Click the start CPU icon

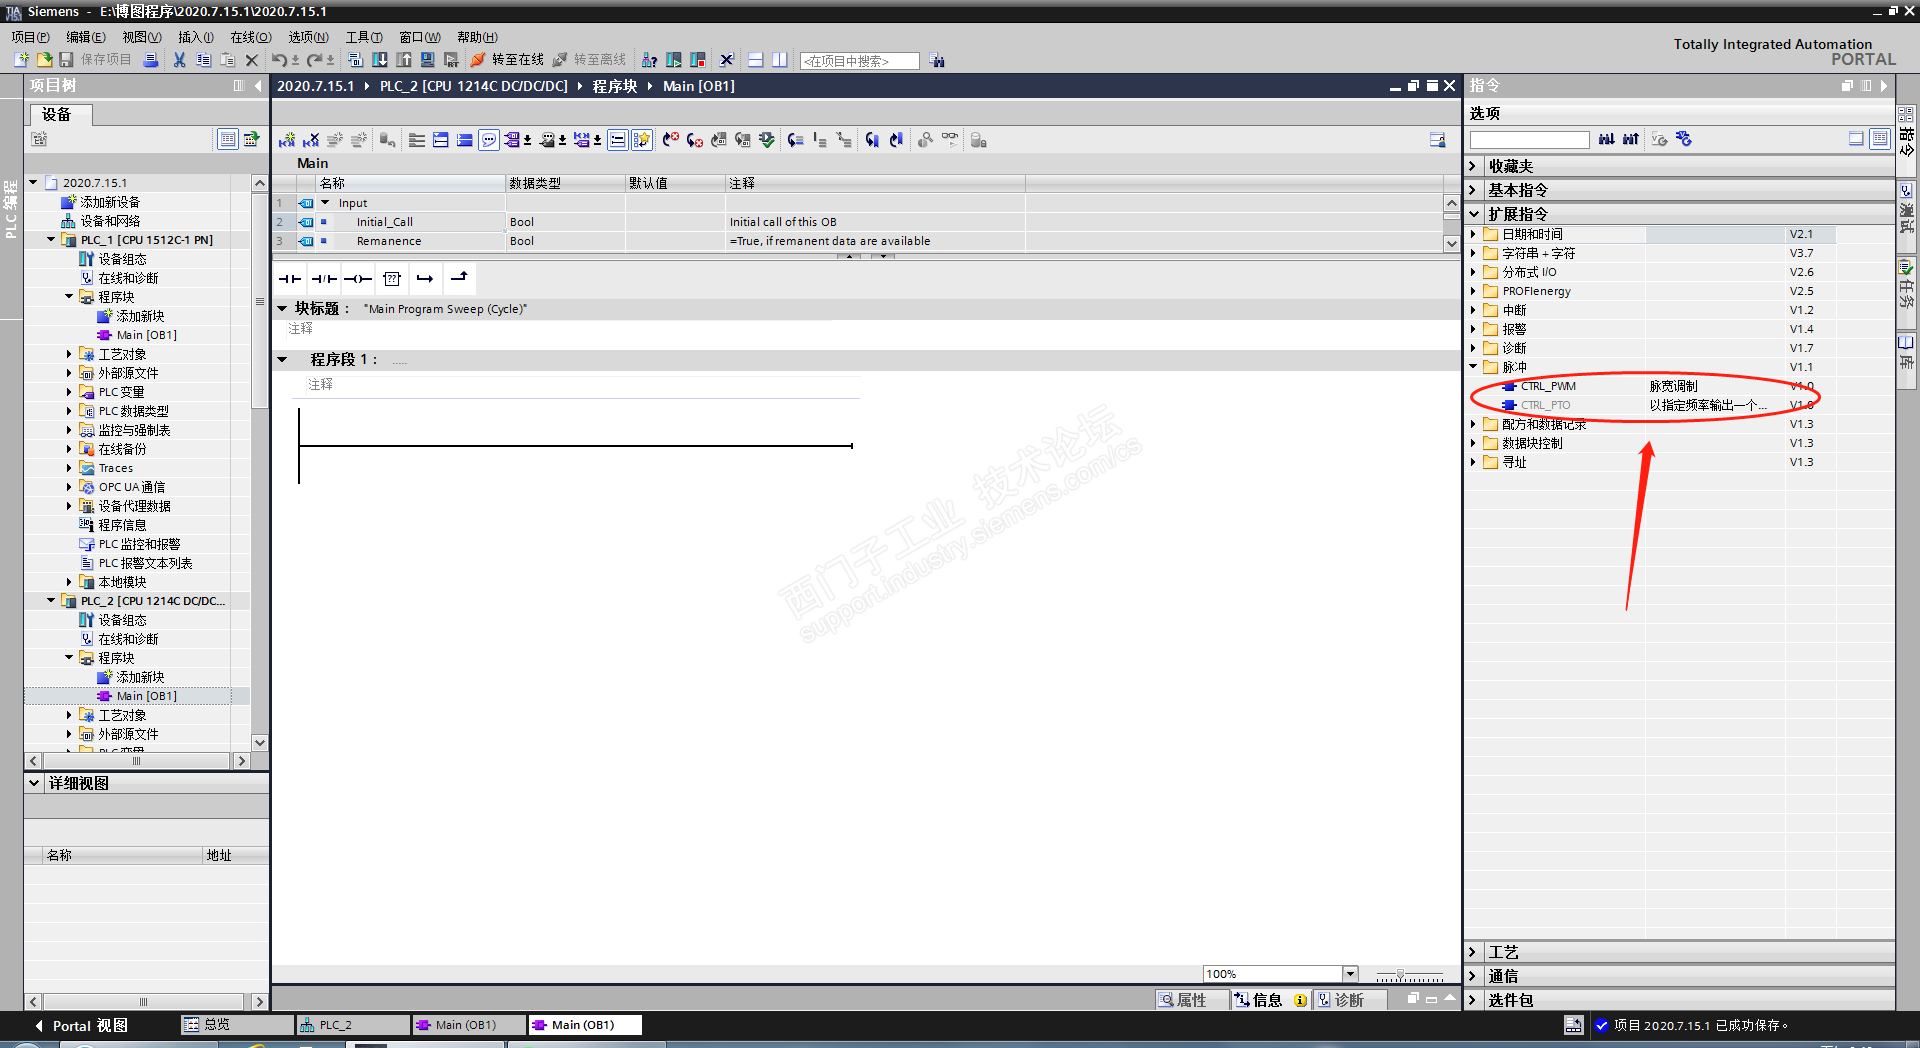[674, 60]
